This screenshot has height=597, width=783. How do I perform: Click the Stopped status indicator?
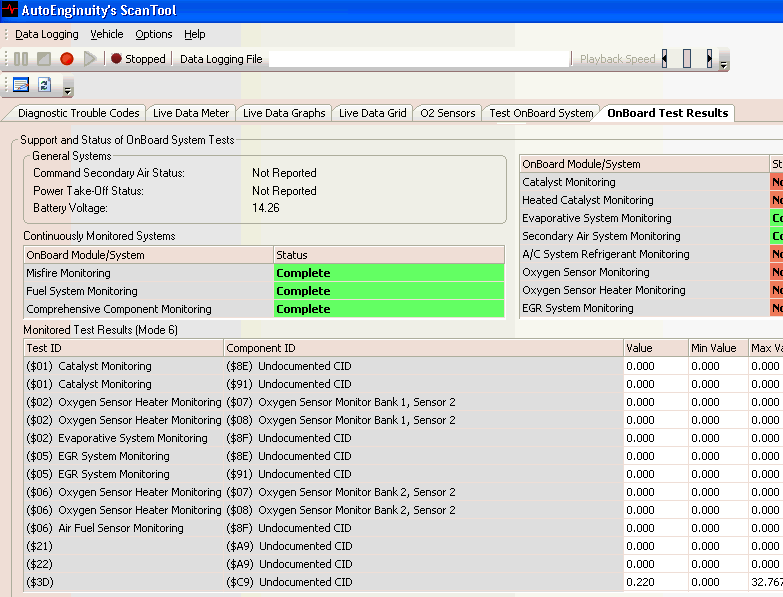[138, 59]
